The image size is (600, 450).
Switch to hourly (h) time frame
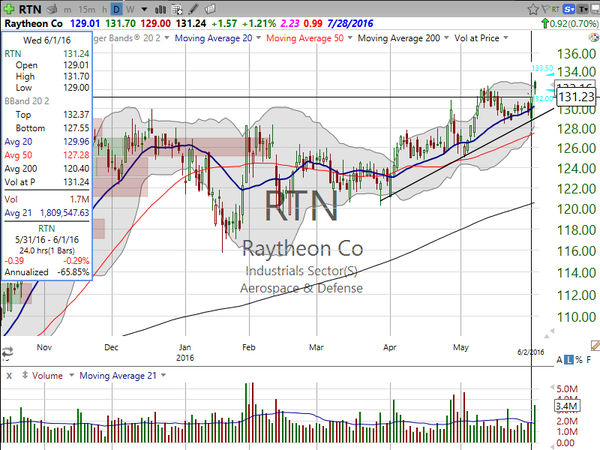tap(104, 10)
